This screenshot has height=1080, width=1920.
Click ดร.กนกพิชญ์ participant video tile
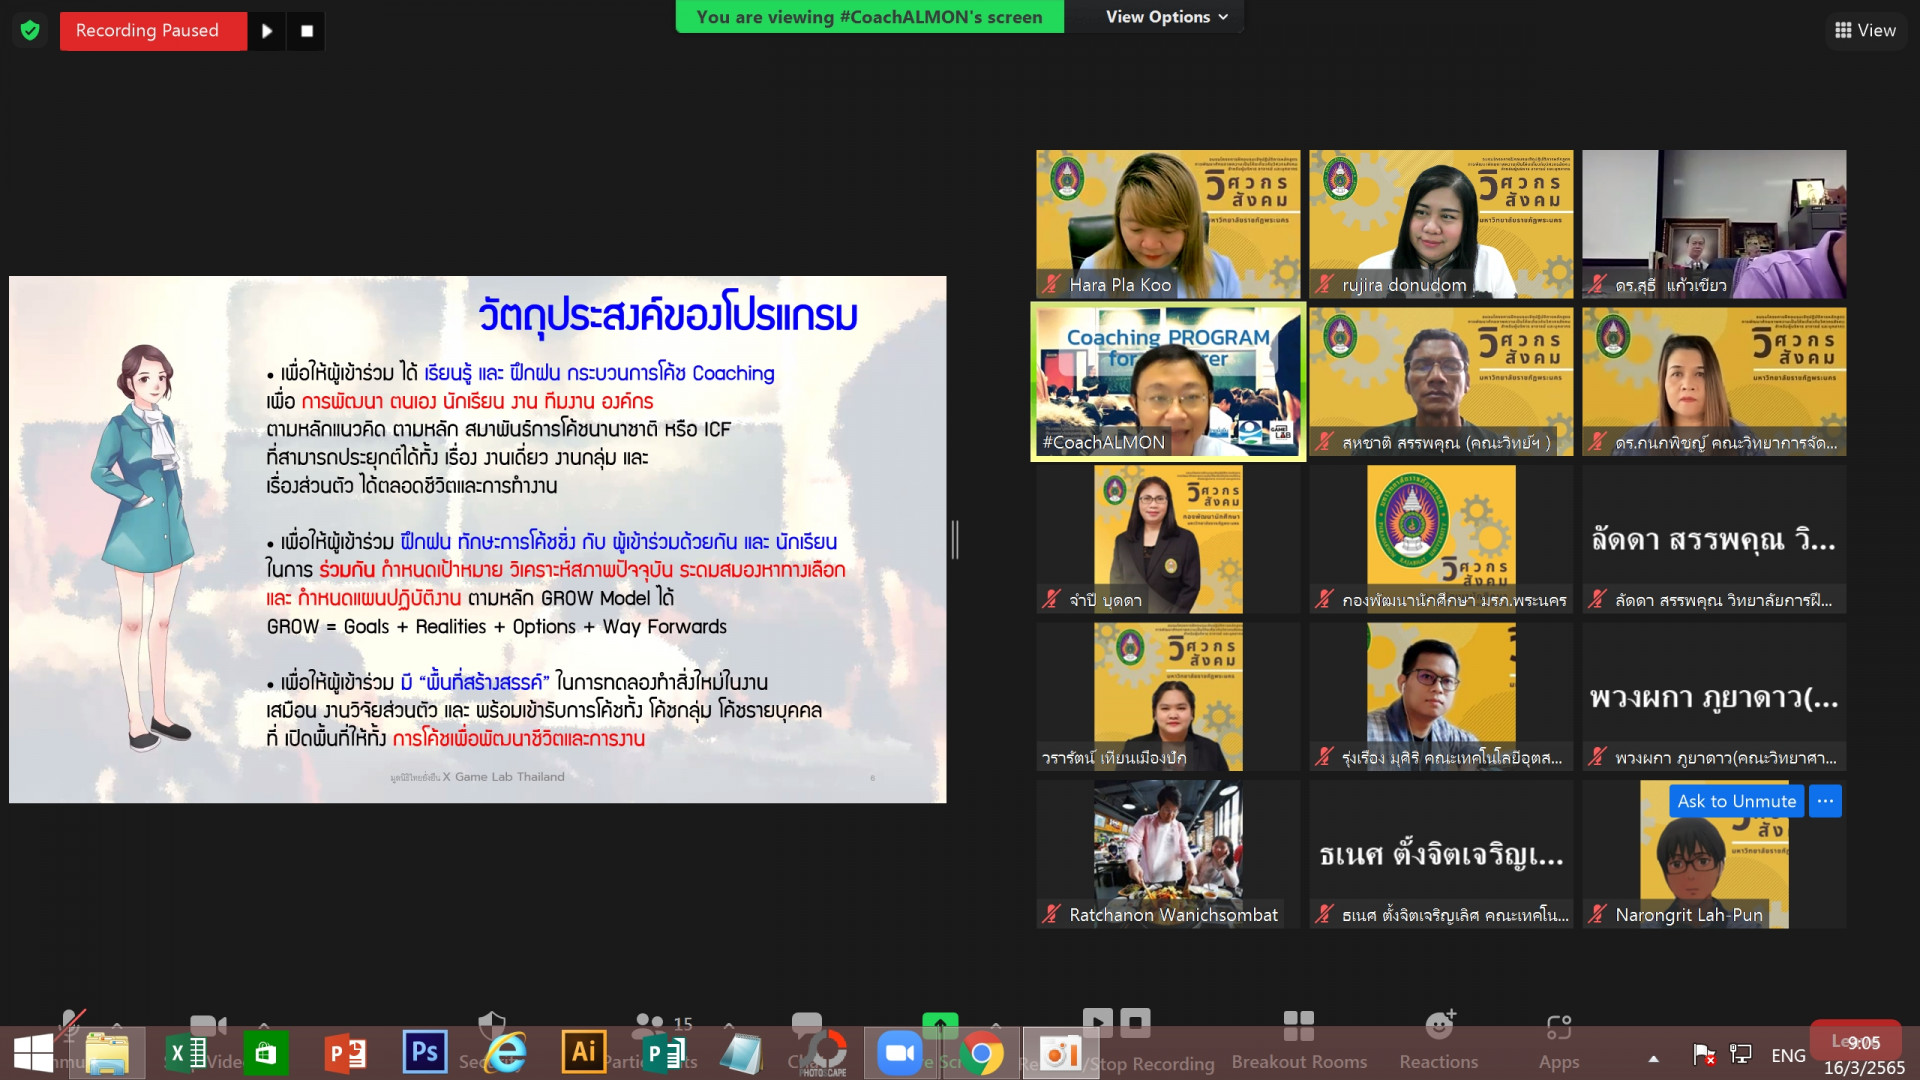(x=1714, y=381)
